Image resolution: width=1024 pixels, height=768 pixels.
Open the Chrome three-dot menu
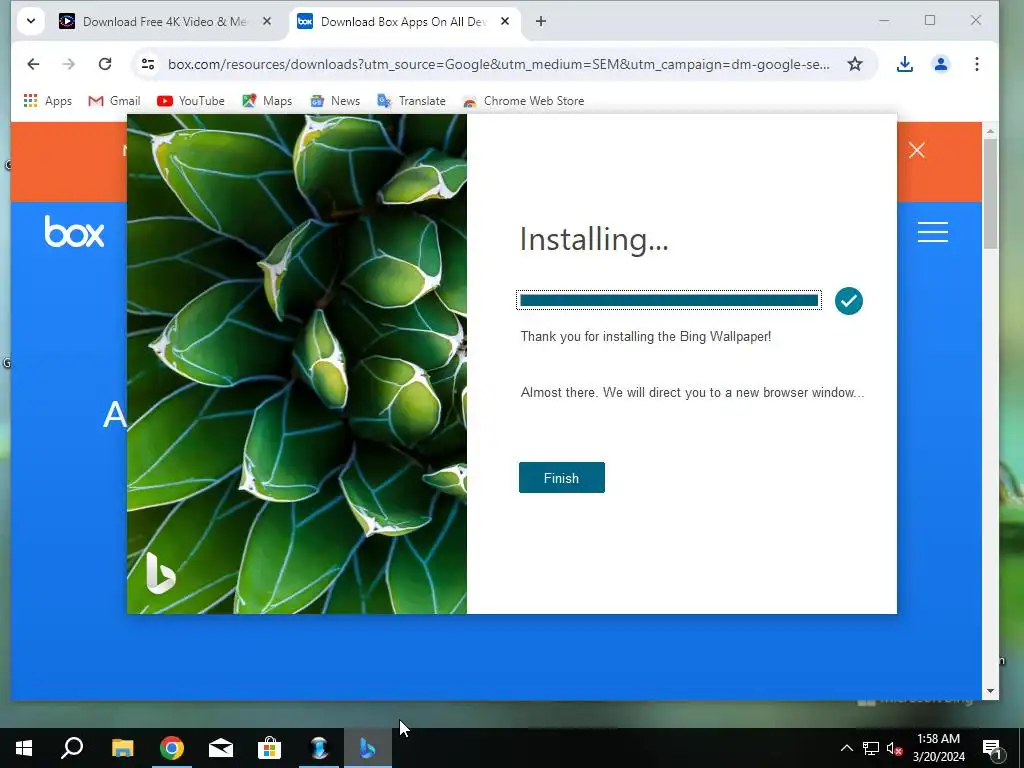pyautogui.click(x=977, y=64)
